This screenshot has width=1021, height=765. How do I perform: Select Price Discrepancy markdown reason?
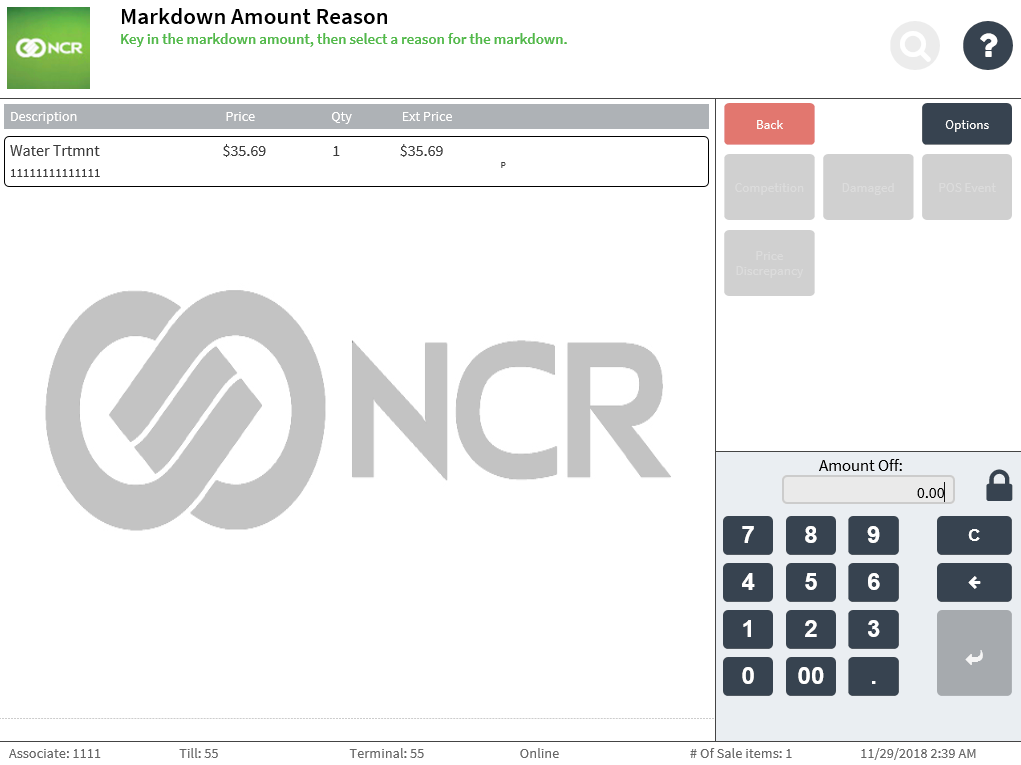769,263
